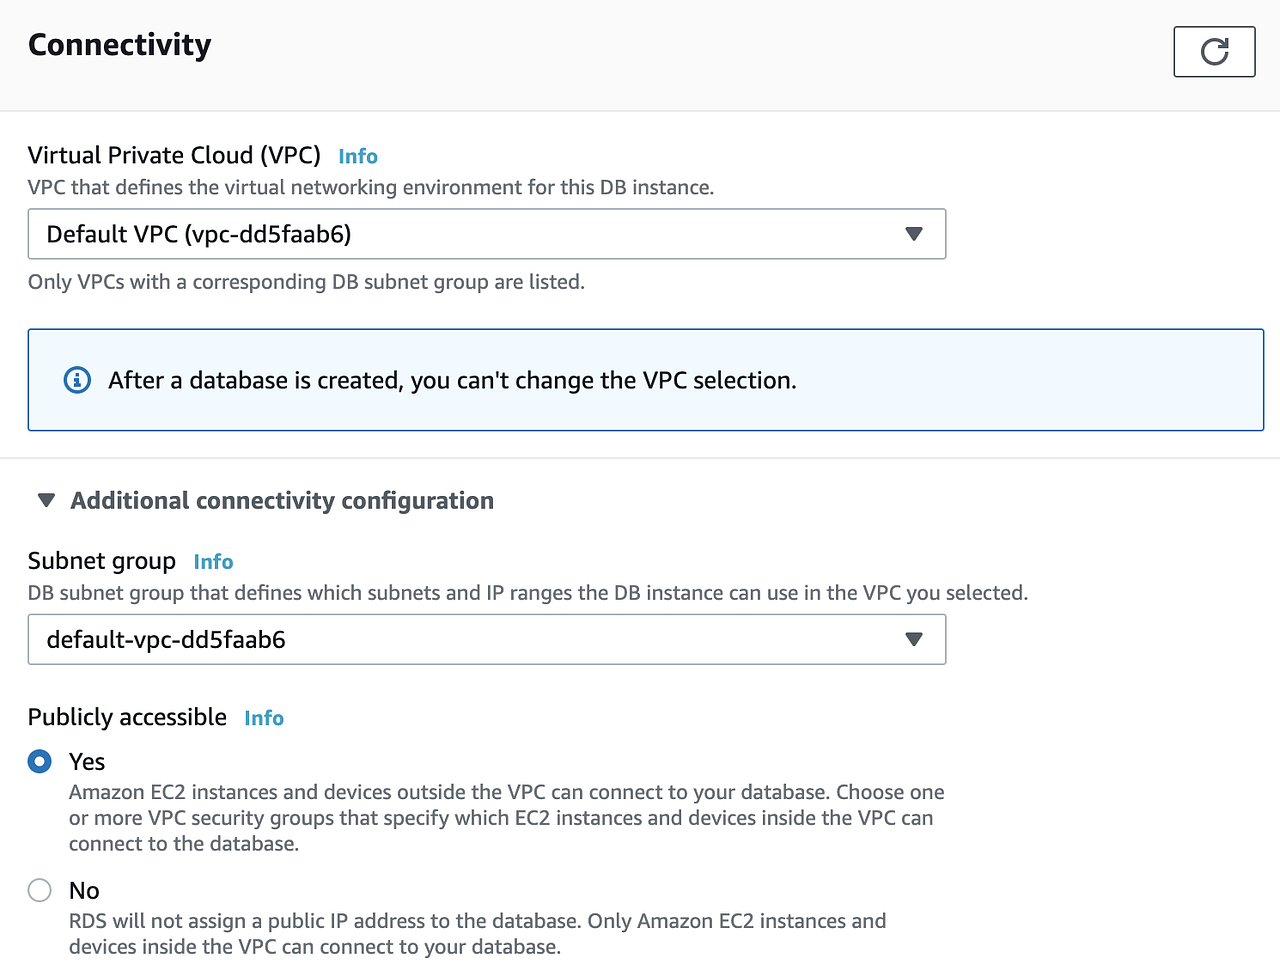Open Info for Virtual Private Cloud
The image size is (1280, 978).
coord(357,156)
